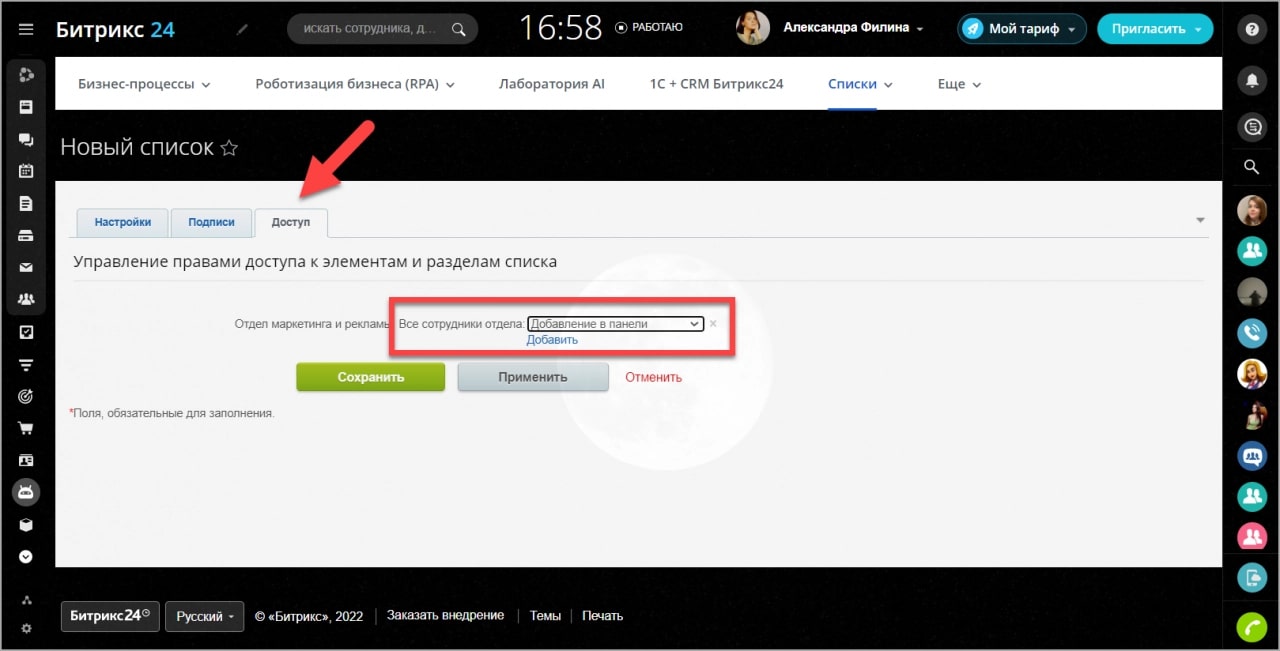
Task: Click the calendar icon in left sidebar
Action: (26, 171)
